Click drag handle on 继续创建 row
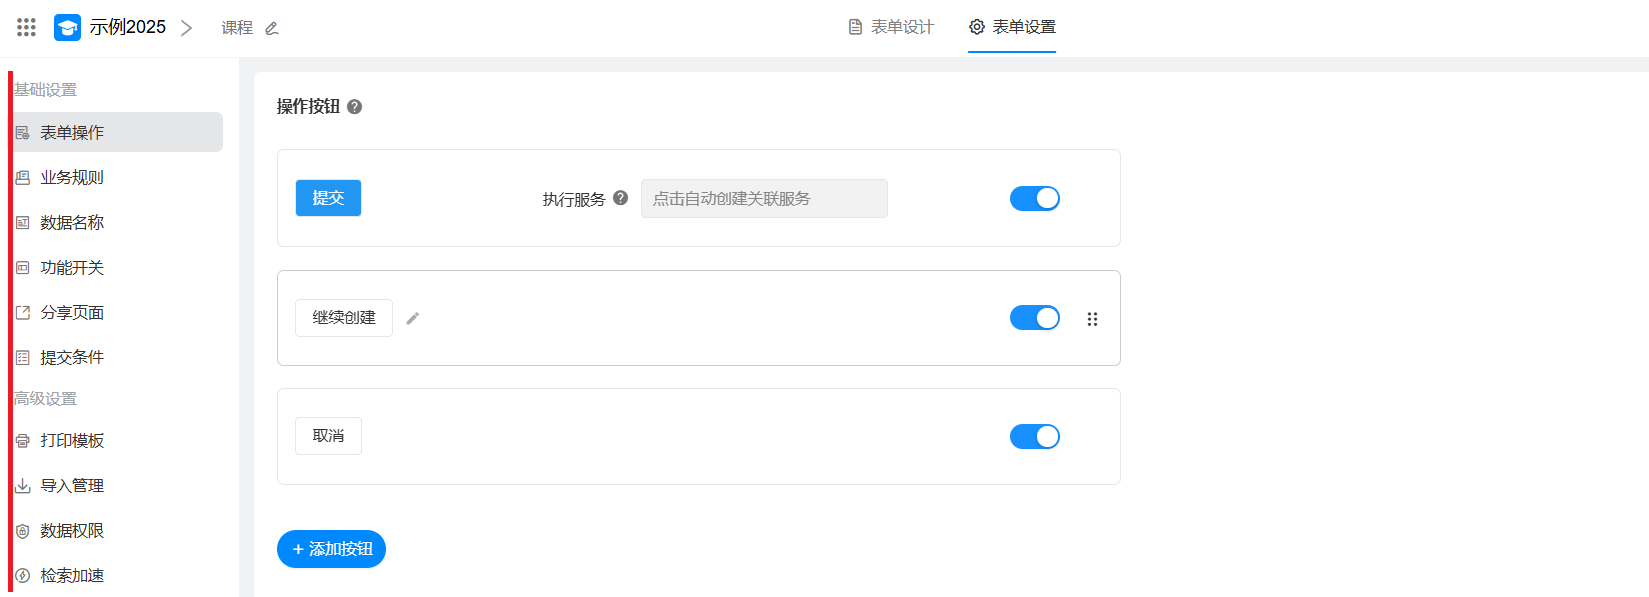 (x=1092, y=319)
